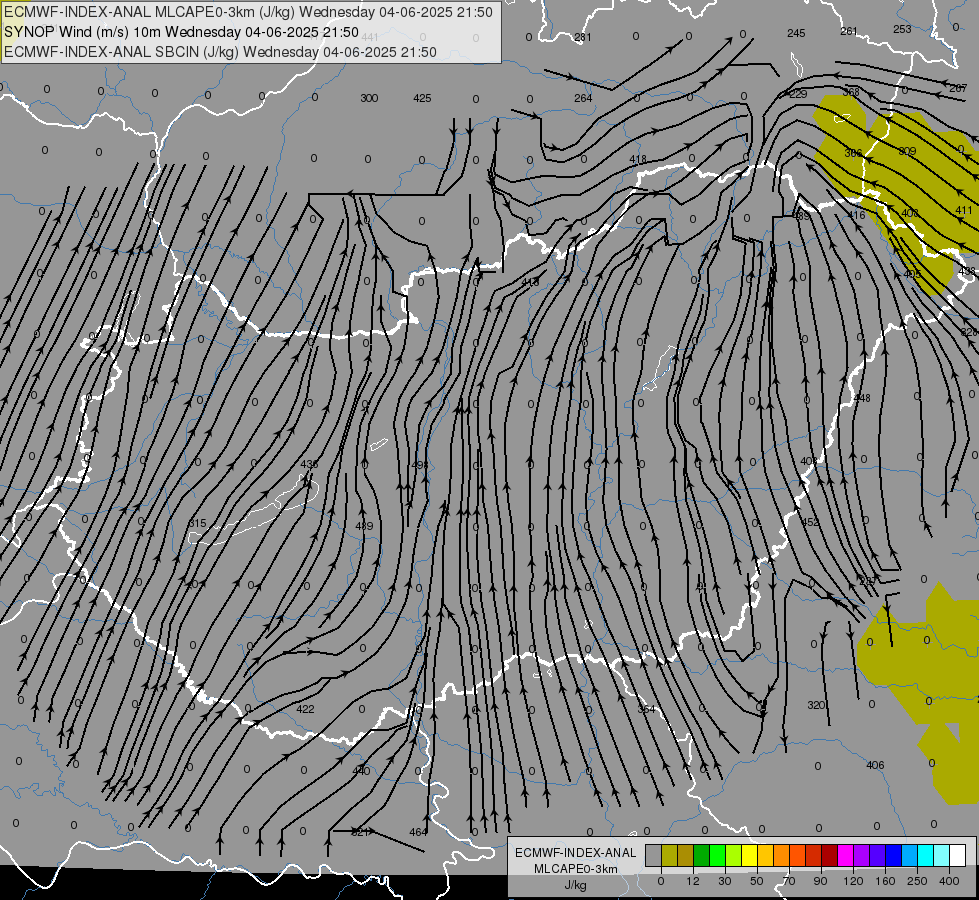Click the legend title ECMWF-INDEX-ANAL
Screen dimensions: 979x900
(x=575, y=853)
